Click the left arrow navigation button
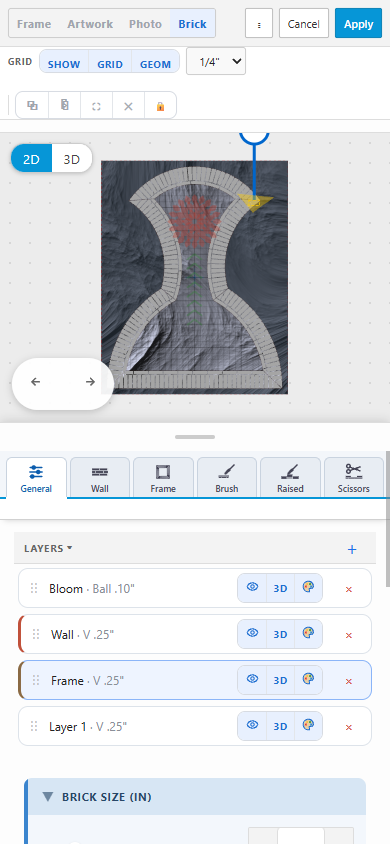This screenshot has width=390, height=844. point(36,382)
